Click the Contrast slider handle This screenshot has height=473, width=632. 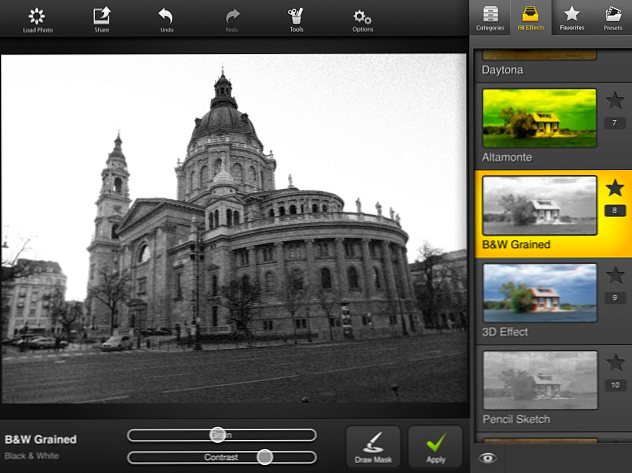tap(265, 457)
